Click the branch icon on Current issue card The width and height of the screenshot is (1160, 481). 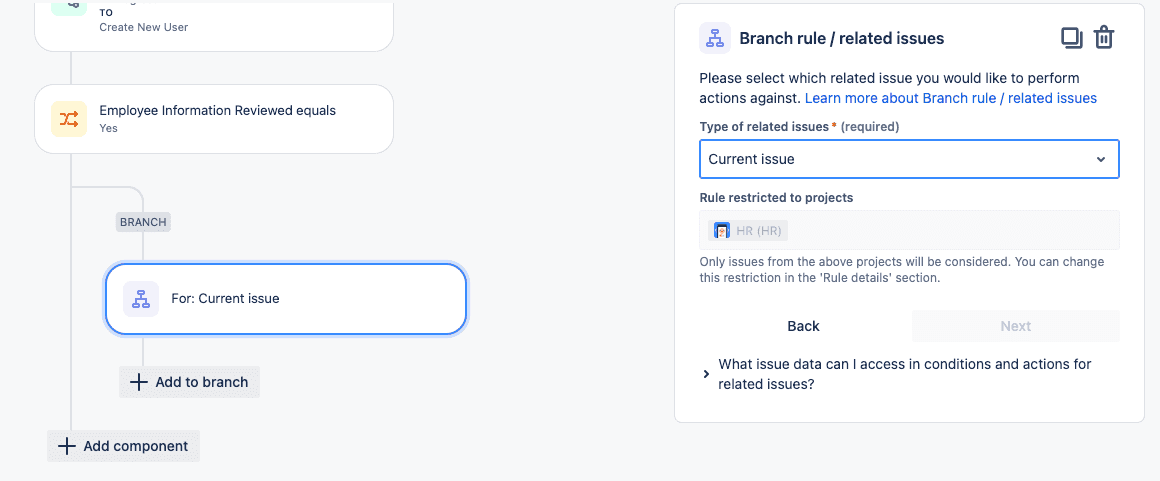tap(141, 299)
